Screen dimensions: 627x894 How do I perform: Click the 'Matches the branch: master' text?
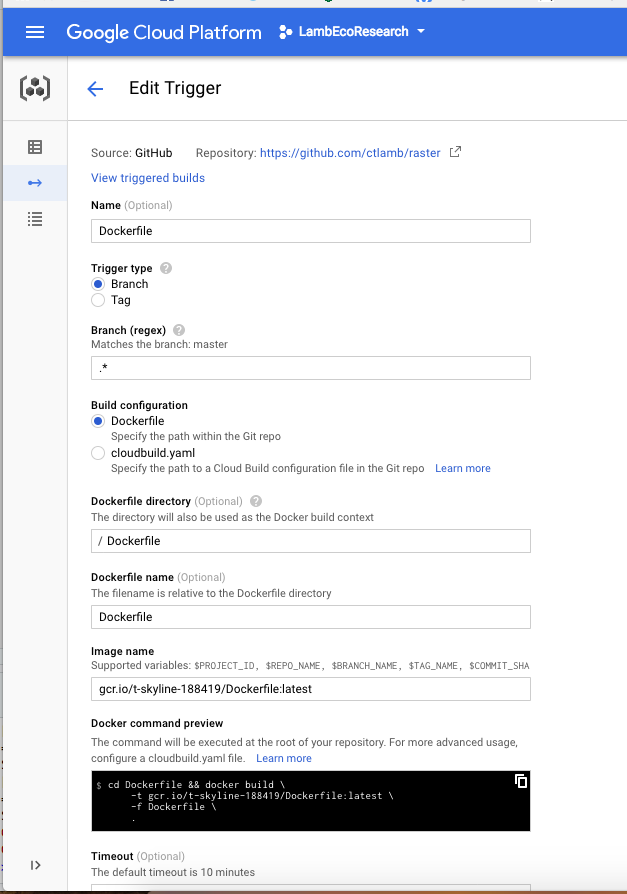pos(159,344)
